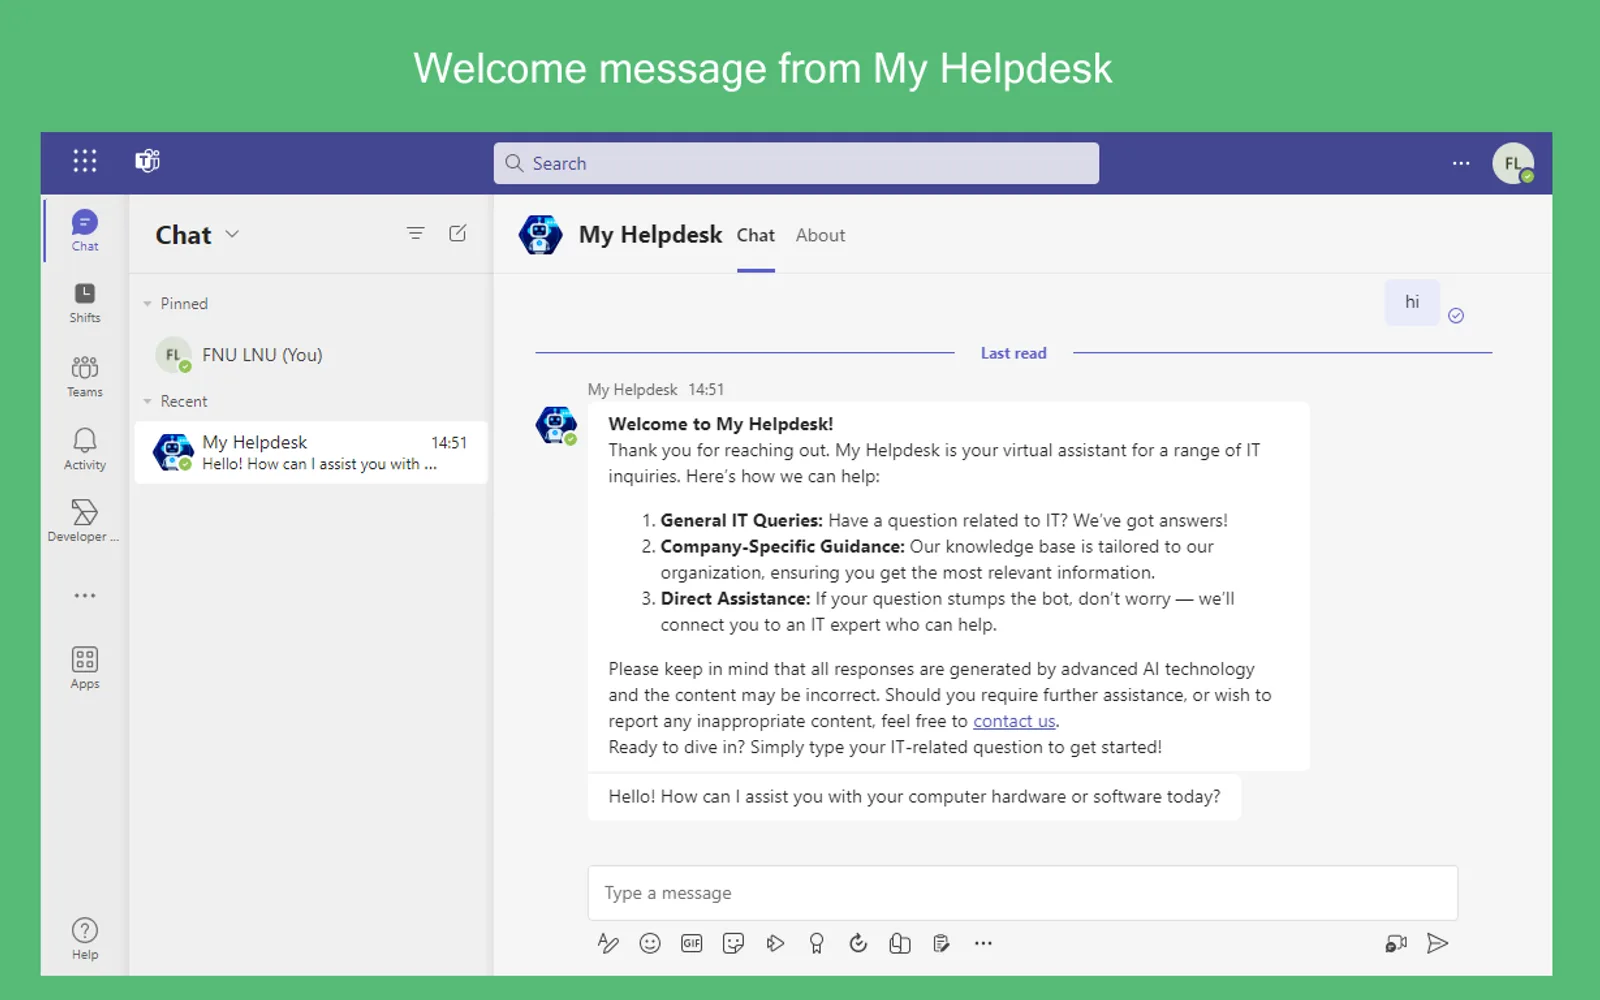1600x1000 pixels.
Task: Open the Help menu
Action: pos(85,939)
